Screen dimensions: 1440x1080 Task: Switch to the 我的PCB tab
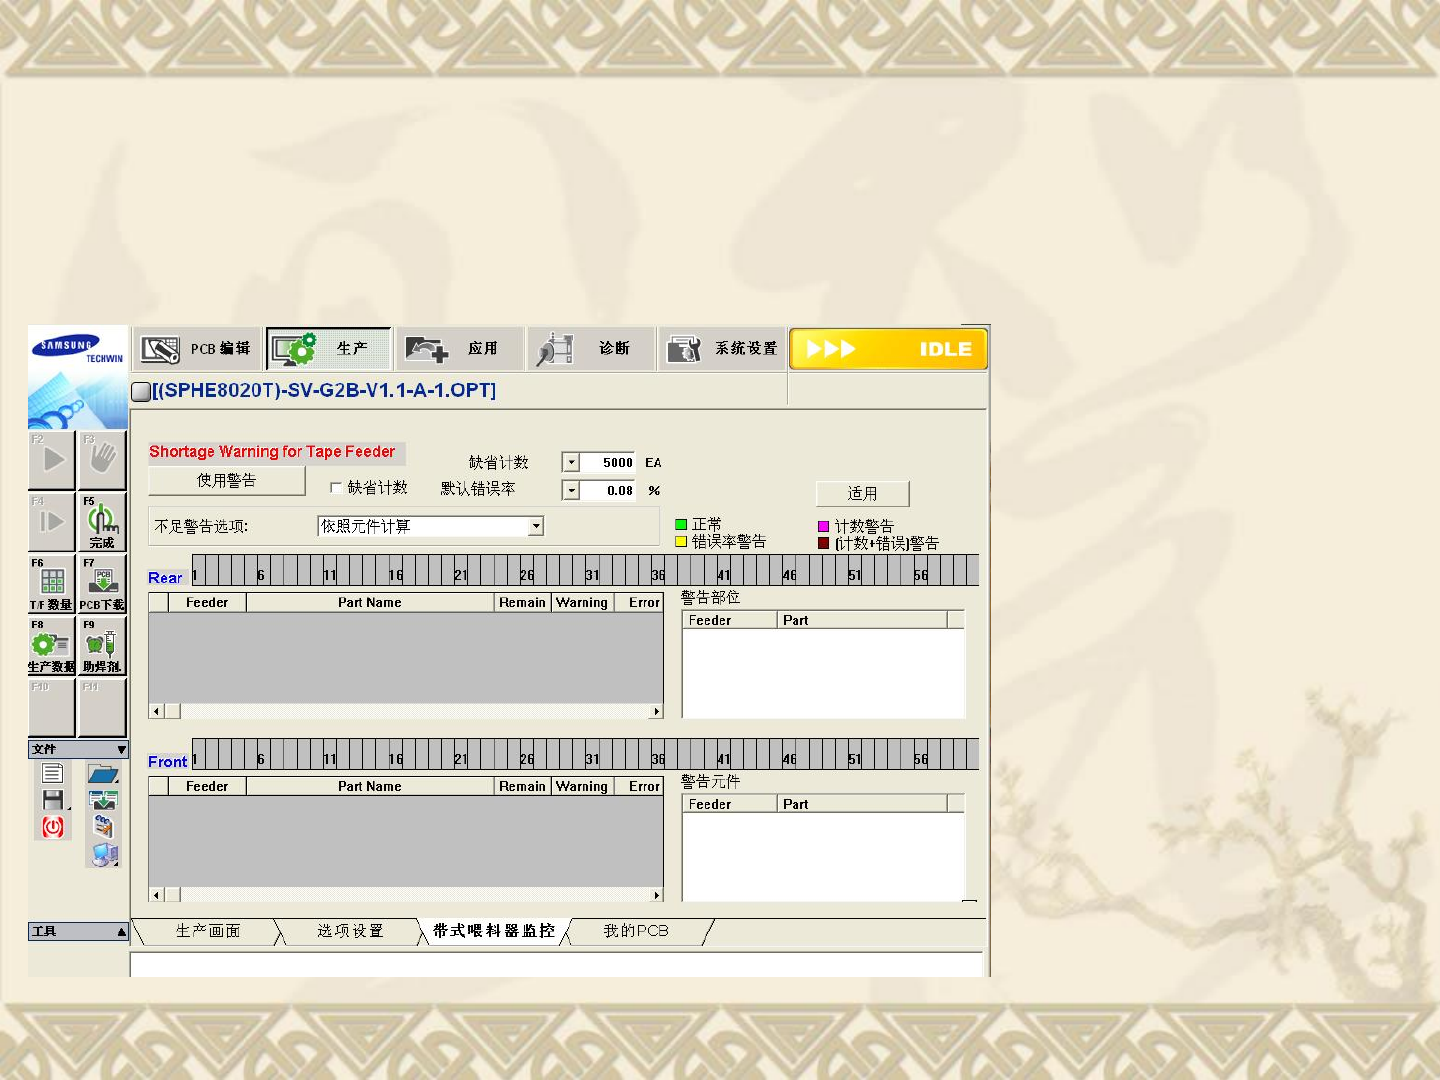(636, 931)
